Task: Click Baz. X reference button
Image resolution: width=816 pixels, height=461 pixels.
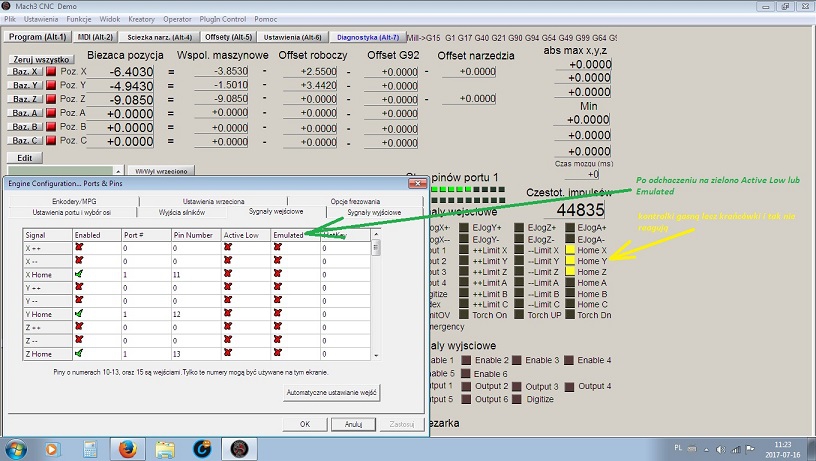Action: click(x=25, y=71)
